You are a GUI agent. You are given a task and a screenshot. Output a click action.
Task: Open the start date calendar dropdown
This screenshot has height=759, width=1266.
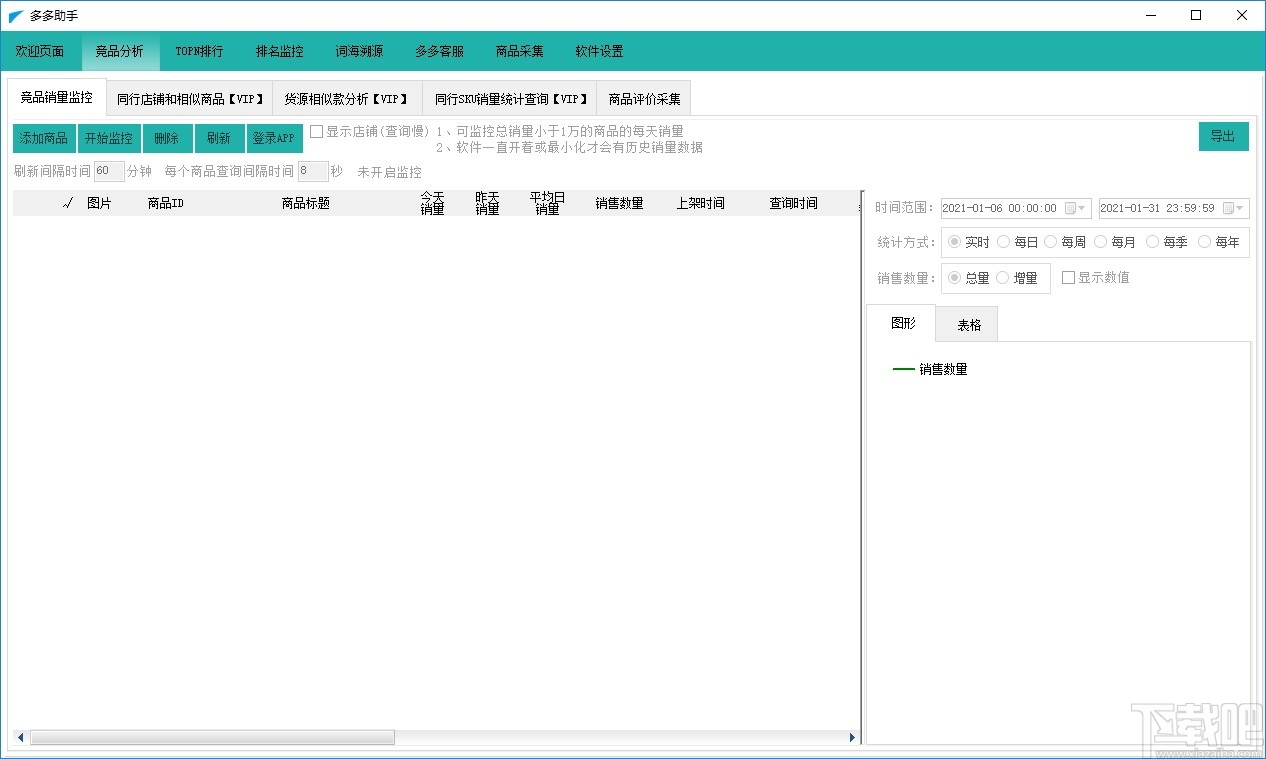[x=1075, y=208]
